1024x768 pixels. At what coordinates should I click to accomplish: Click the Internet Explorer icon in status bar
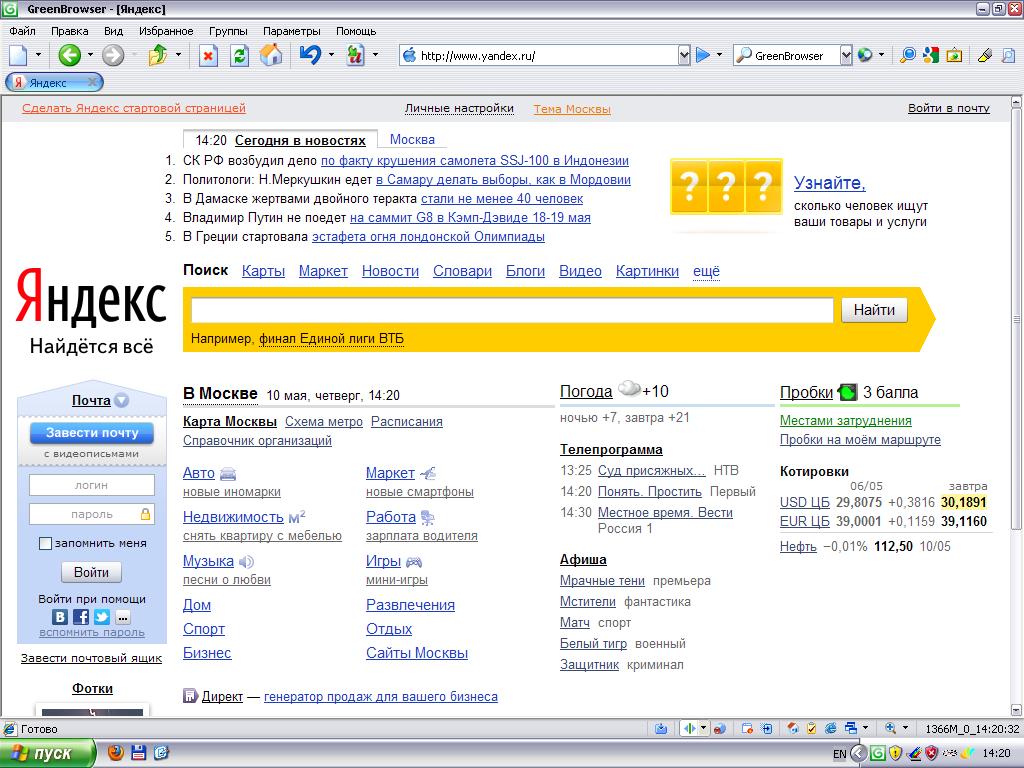(x=831, y=728)
